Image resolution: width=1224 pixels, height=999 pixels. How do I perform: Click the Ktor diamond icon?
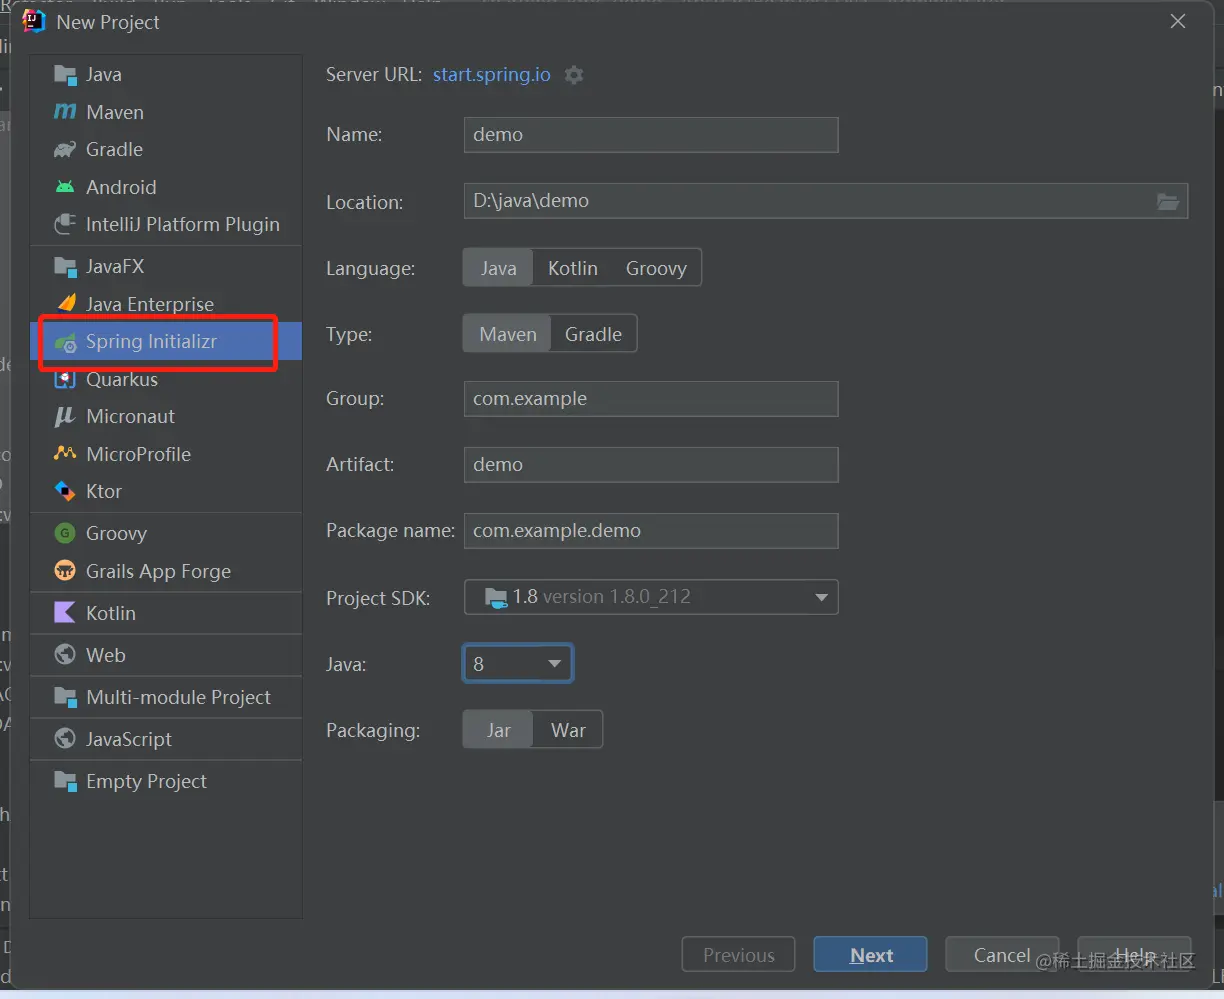coord(65,491)
